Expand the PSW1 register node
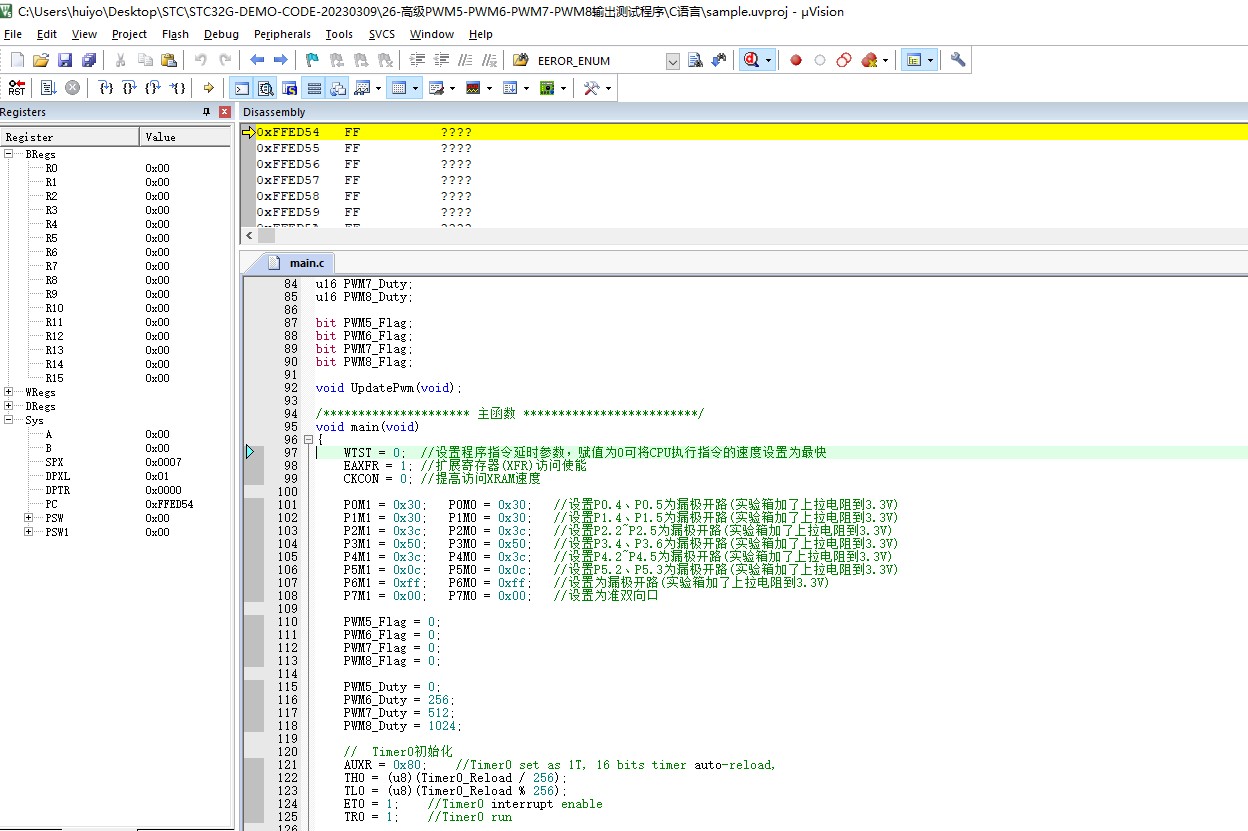Image resolution: width=1248 pixels, height=831 pixels. pos(28,532)
